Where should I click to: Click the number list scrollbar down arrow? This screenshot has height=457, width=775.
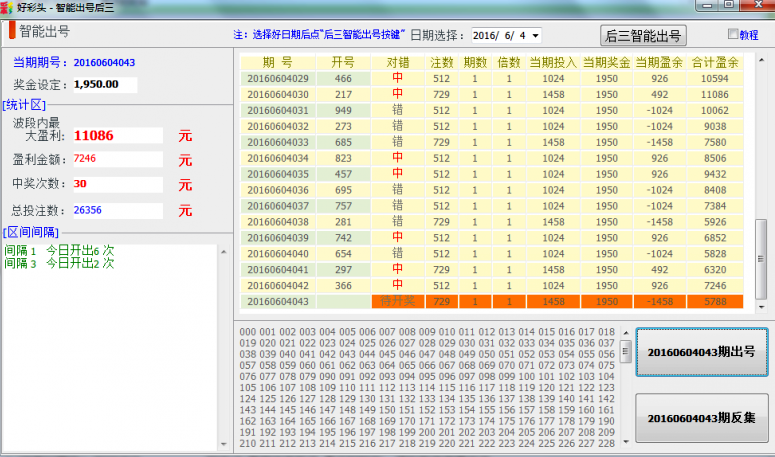(x=626, y=438)
